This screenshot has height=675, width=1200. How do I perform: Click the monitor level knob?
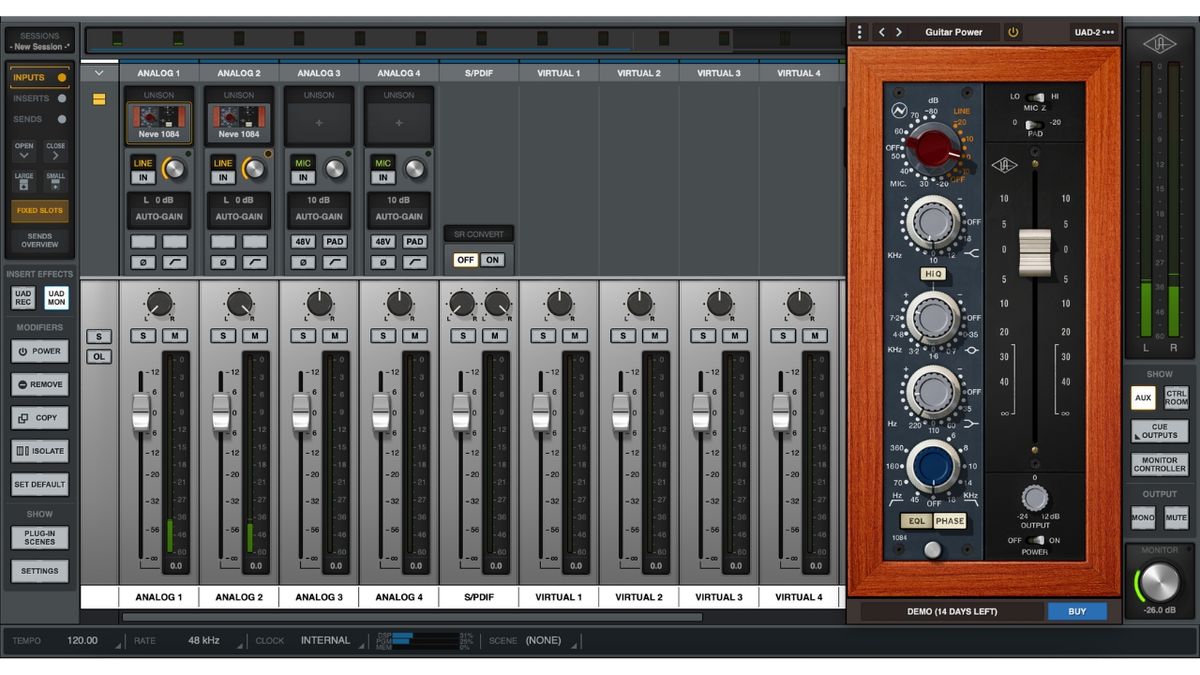[1159, 583]
